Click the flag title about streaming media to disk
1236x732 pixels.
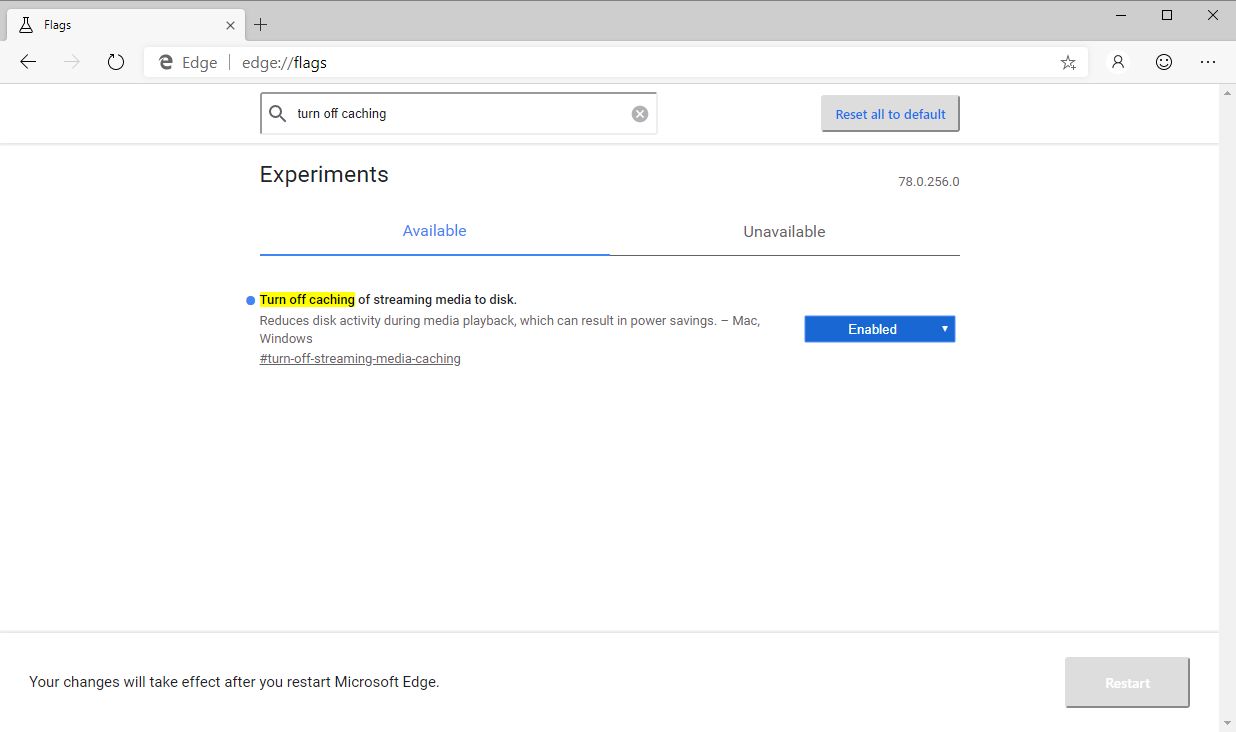[x=388, y=299]
